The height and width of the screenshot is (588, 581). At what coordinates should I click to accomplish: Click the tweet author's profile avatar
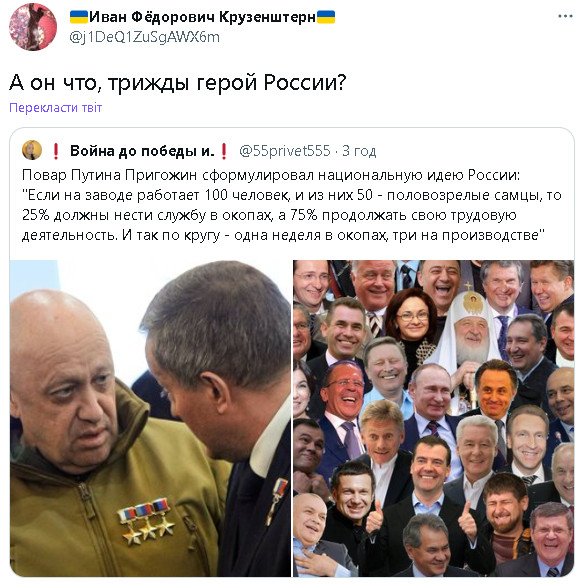click(x=33, y=27)
